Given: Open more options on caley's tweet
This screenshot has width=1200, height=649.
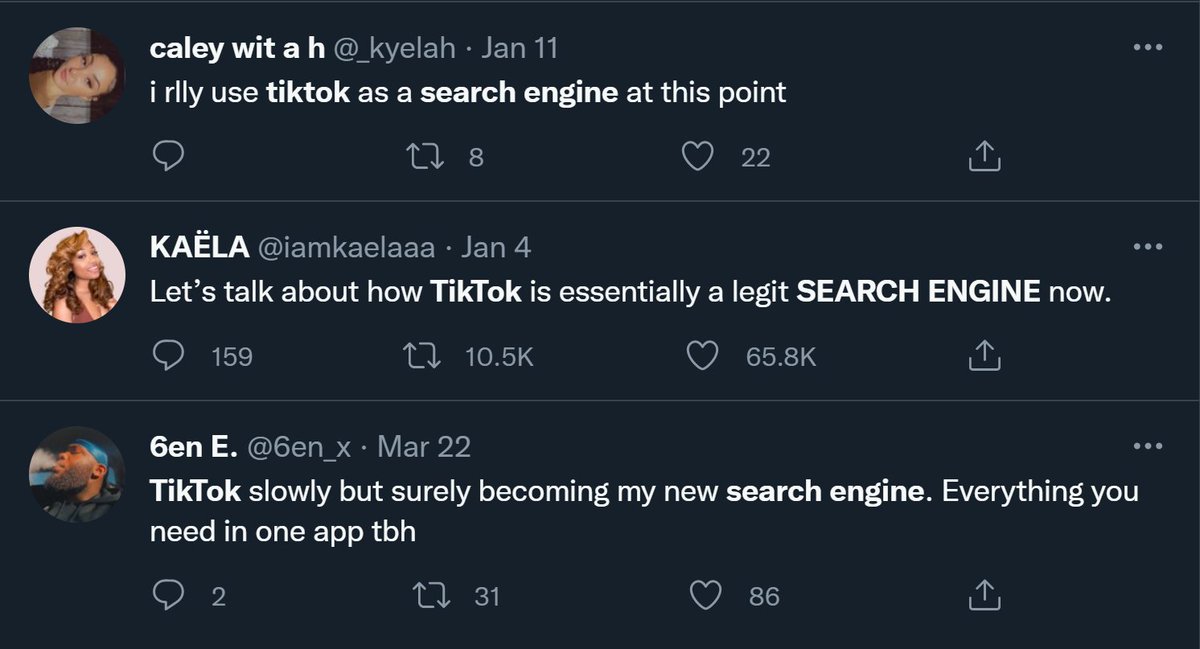Looking at the screenshot, I should coord(1146,47).
